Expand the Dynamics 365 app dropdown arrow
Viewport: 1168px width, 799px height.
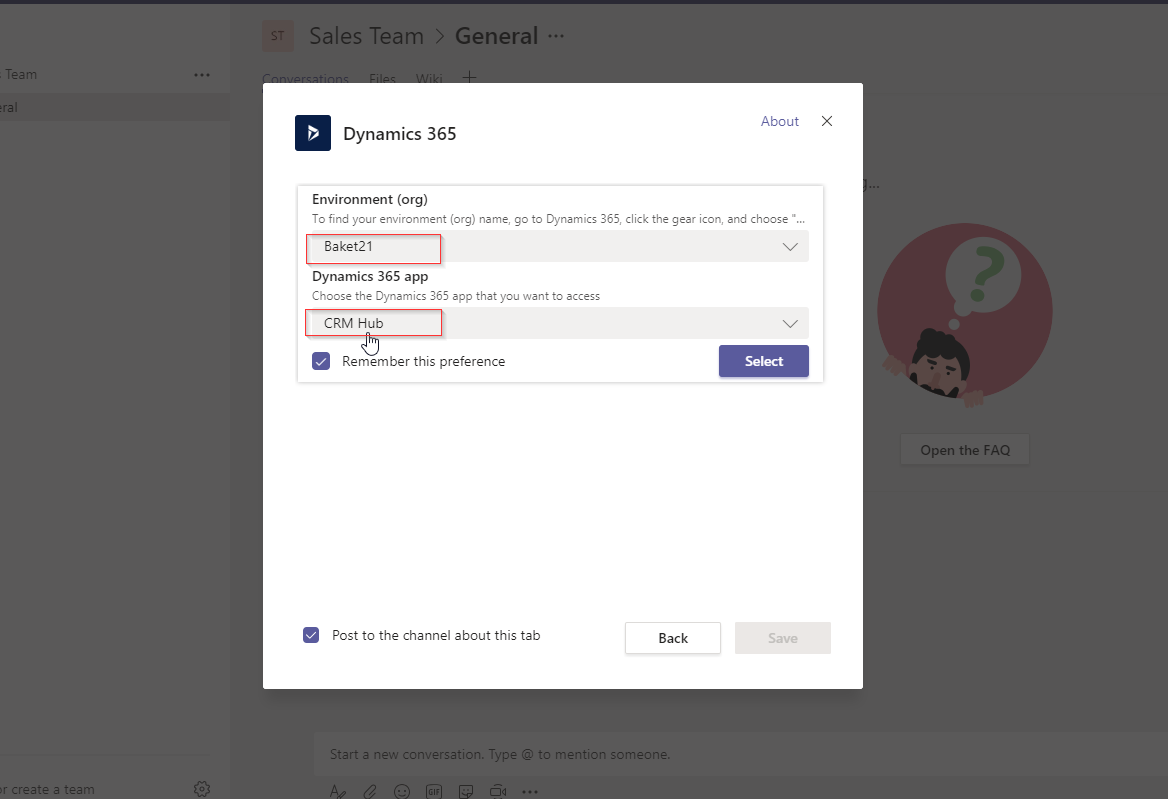(x=790, y=323)
